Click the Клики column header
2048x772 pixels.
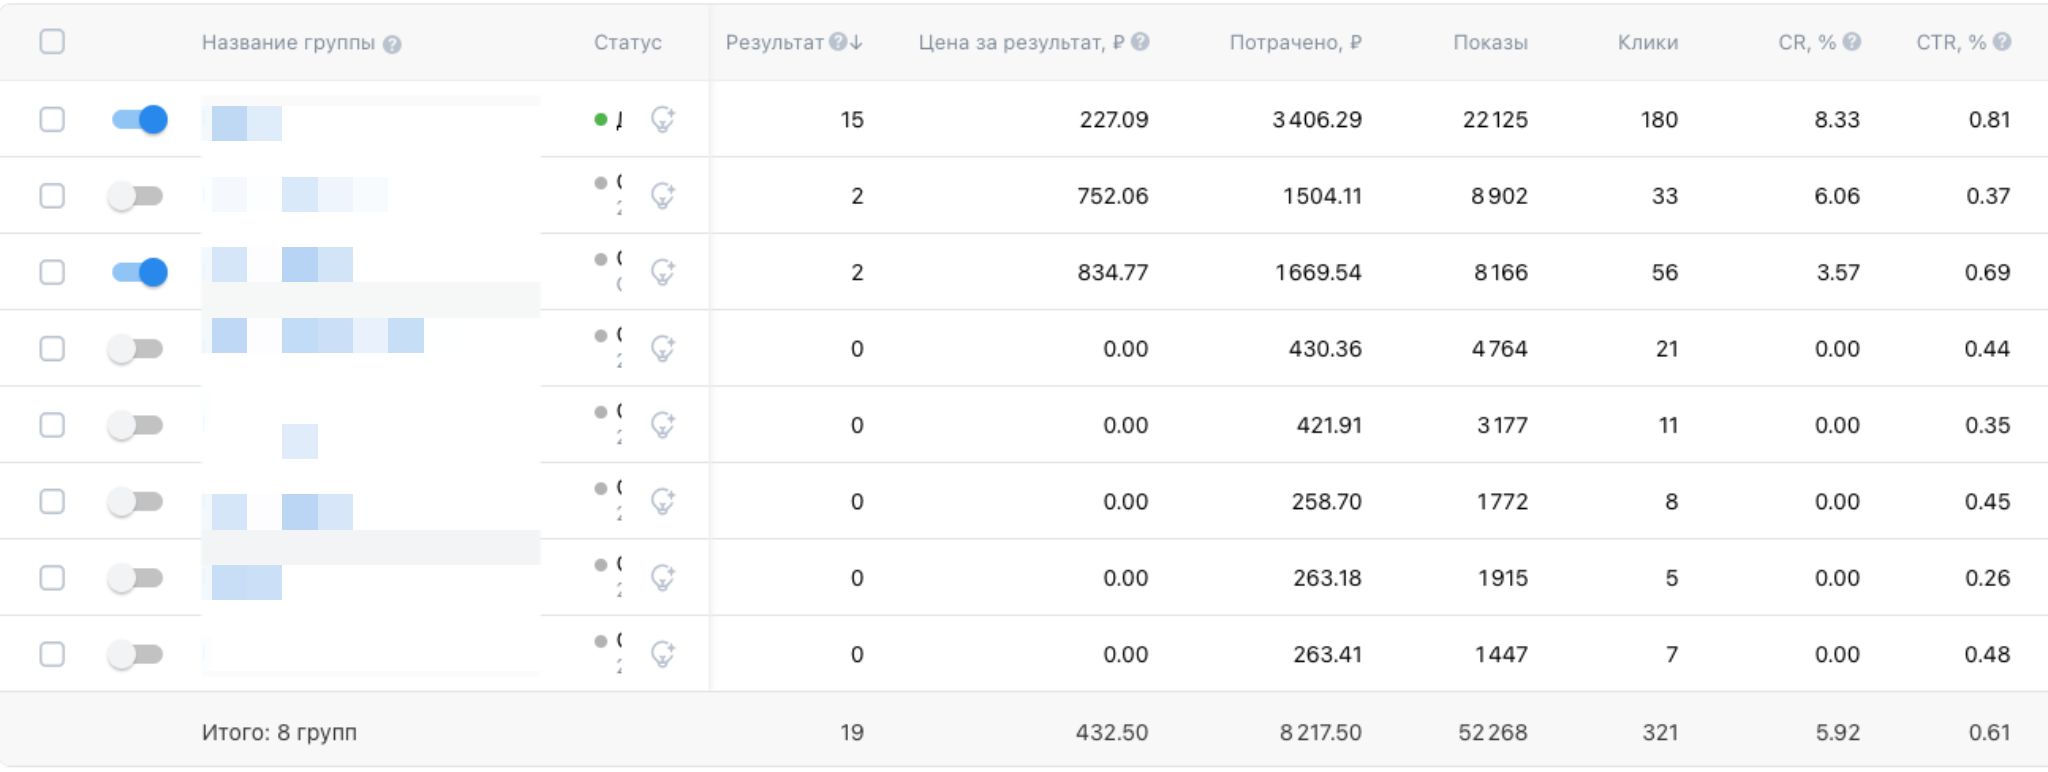click(x=1648, y=43)
